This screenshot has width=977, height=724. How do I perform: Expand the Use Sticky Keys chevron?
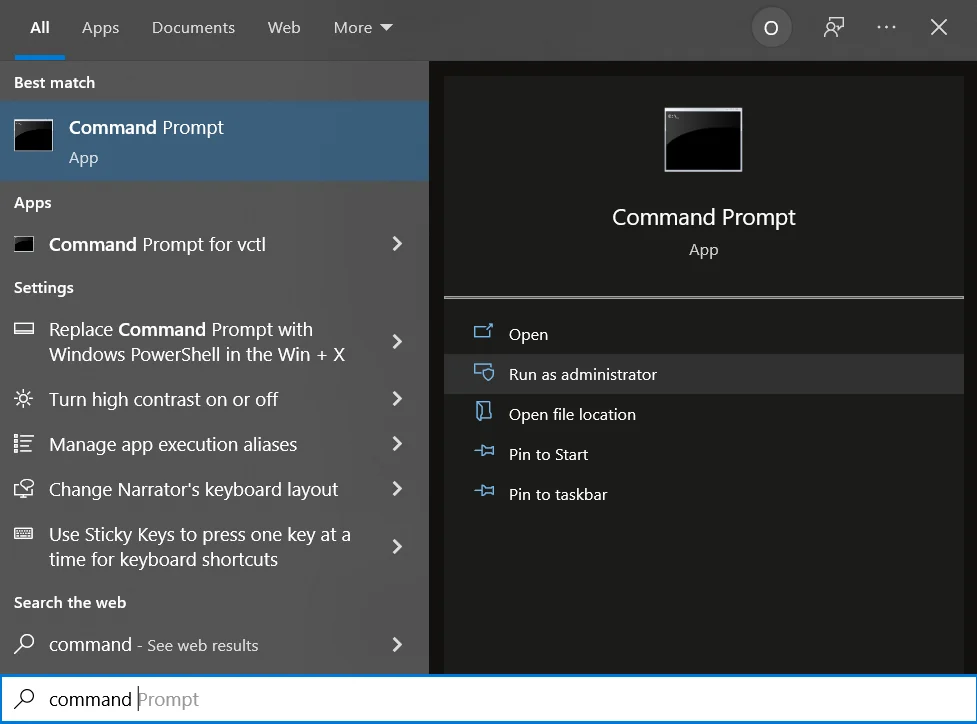pos(397,546)
